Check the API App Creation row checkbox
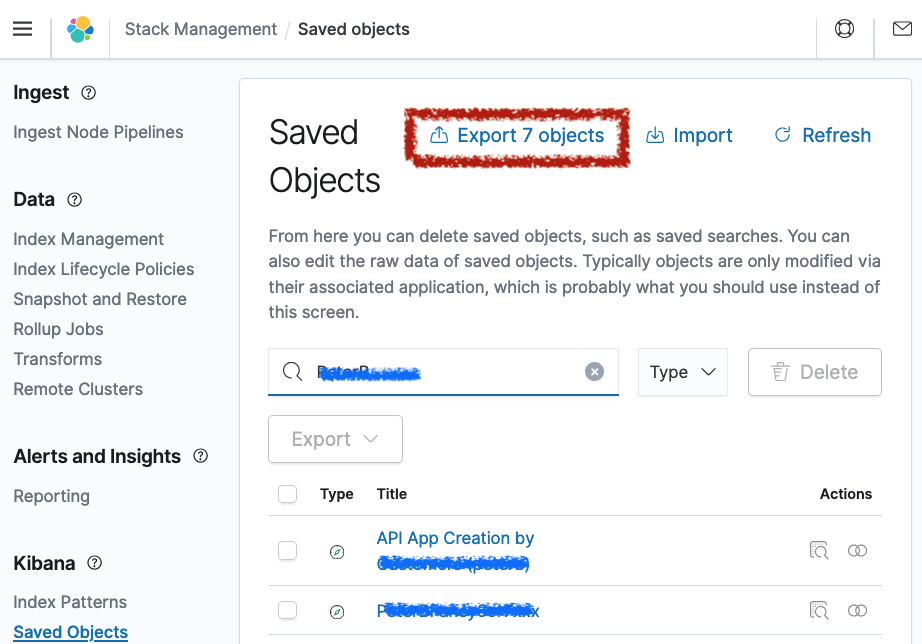 click(x=288, y=550)
